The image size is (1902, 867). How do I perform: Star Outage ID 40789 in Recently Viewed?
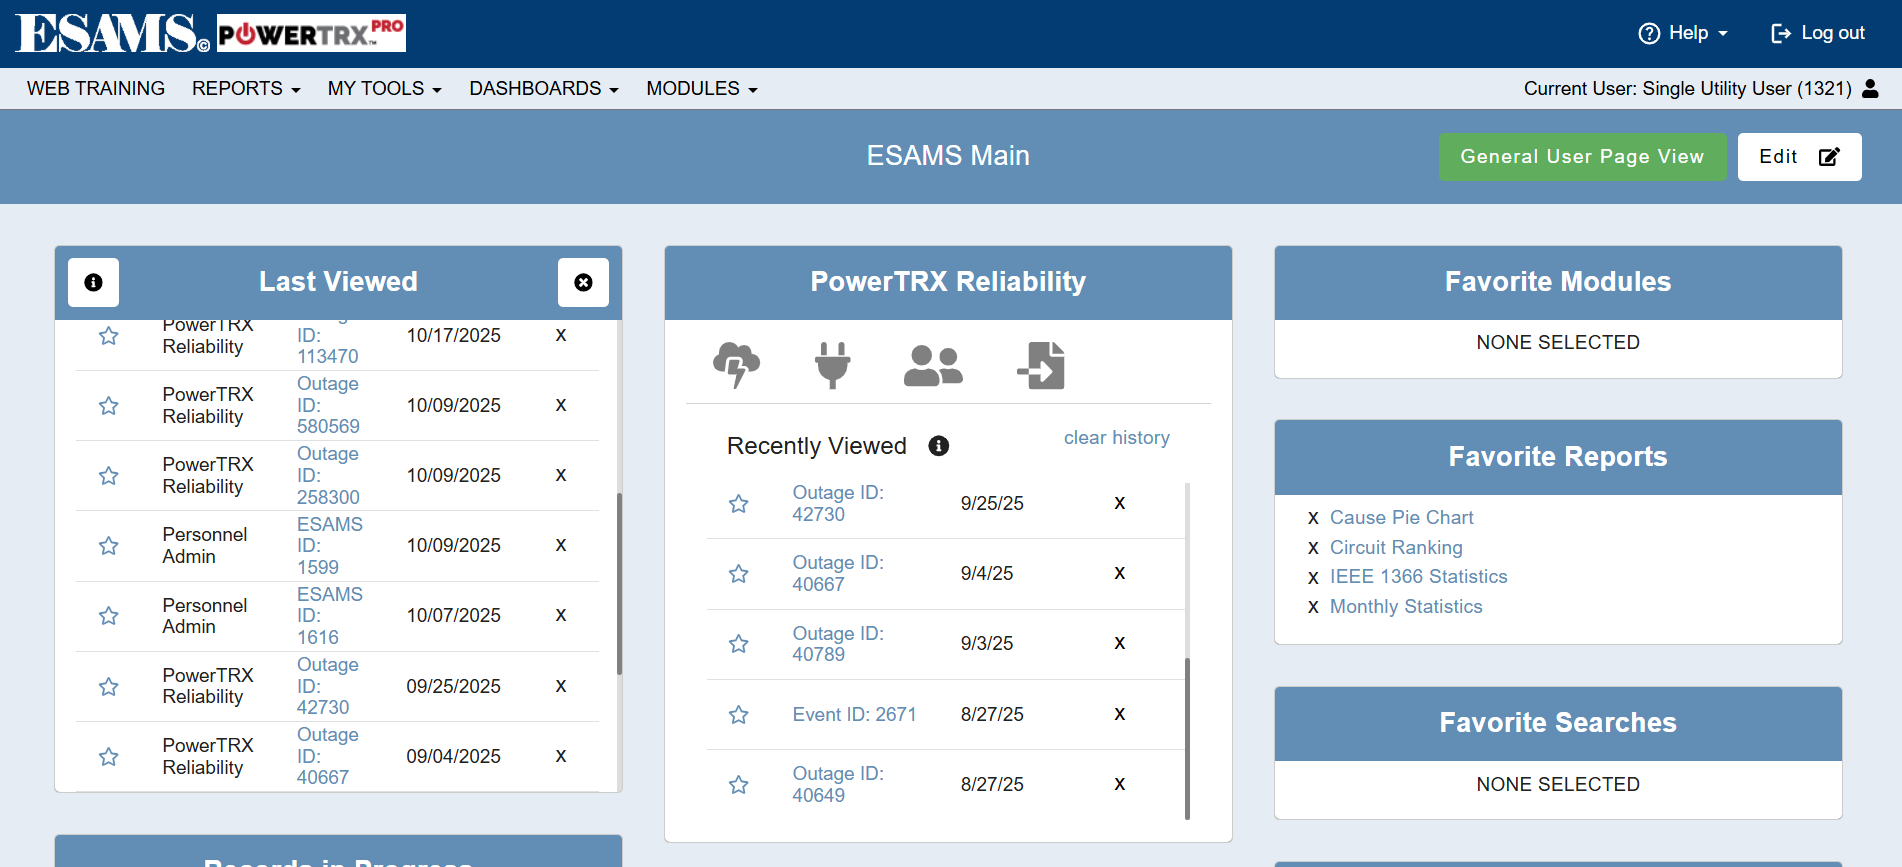(x=739, y=644)
